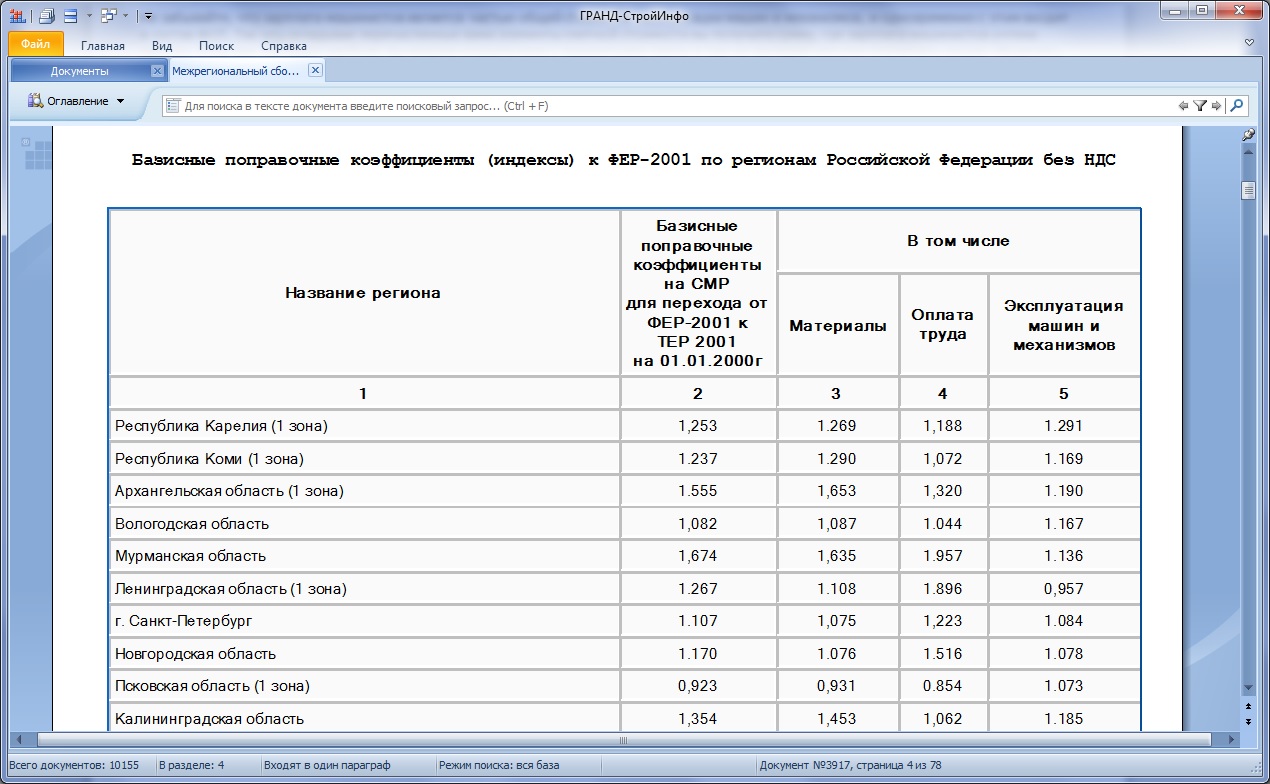Click the faded grid icon in left panel
This screenshot has width=1270, height=784.
pos(37,154)
